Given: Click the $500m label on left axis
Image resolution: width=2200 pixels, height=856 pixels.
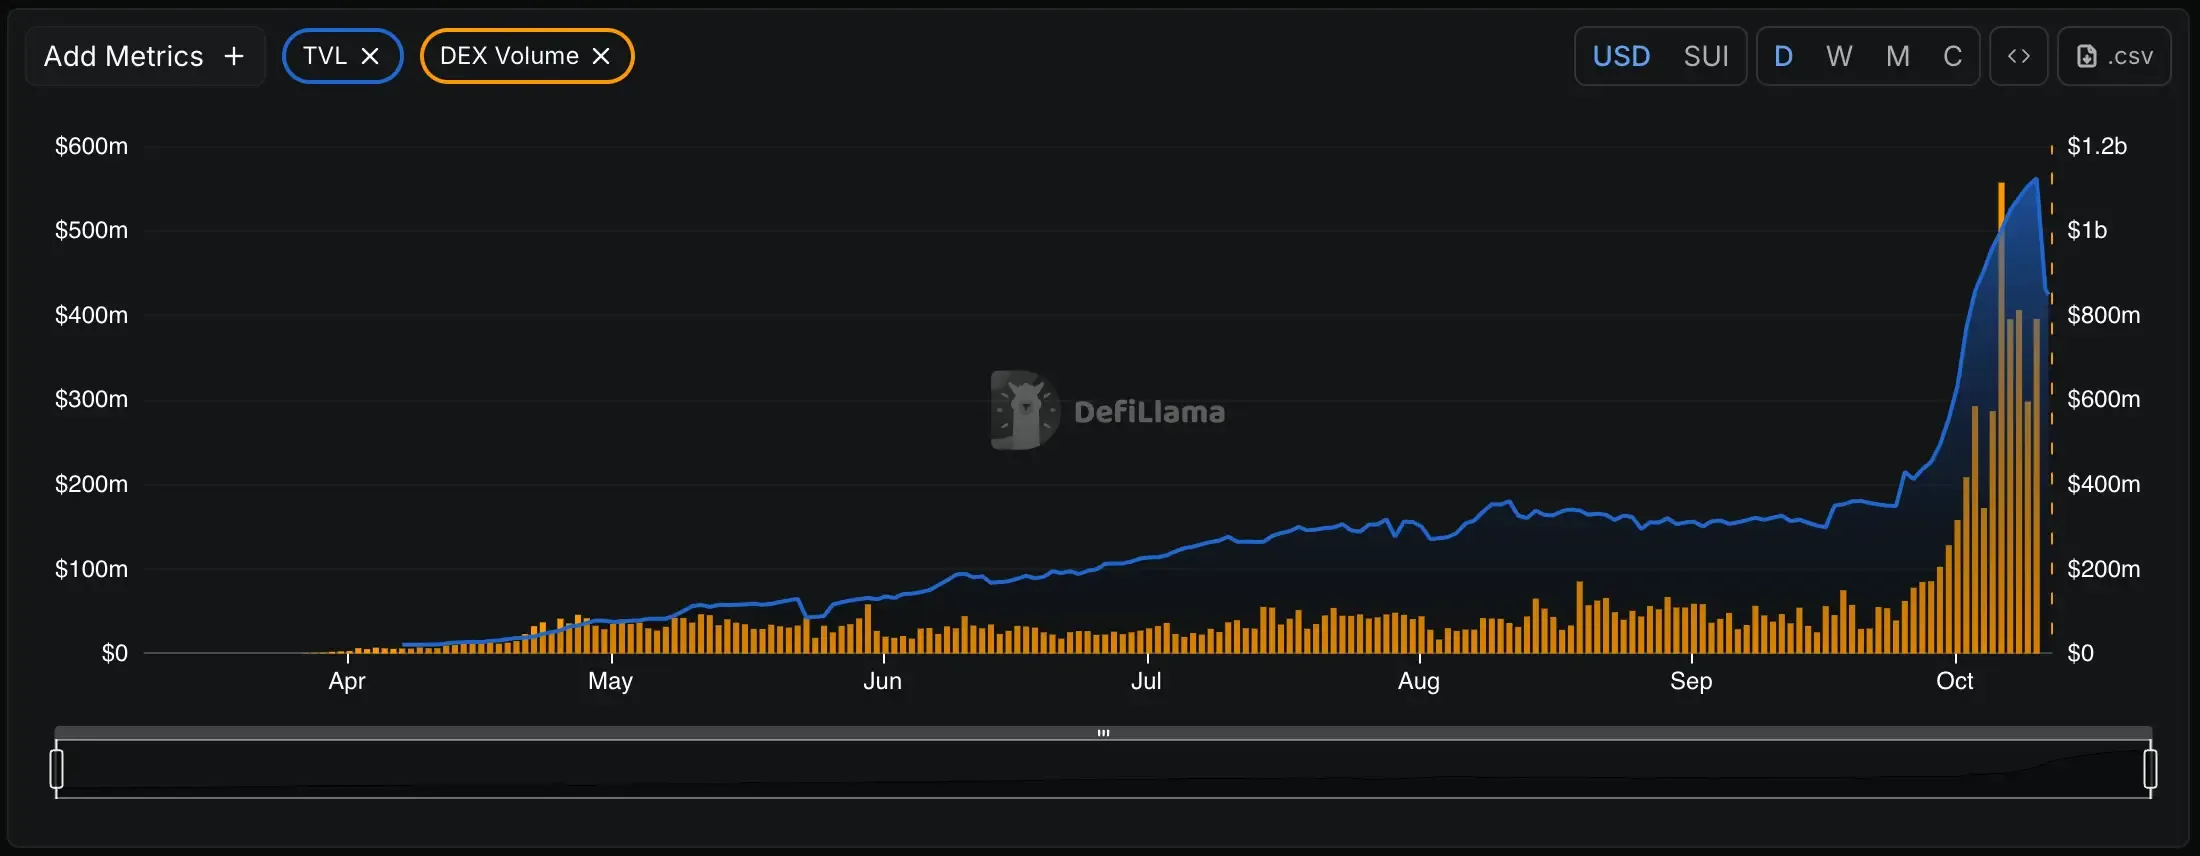Looking at the screenshot, I should click(91, 230).
